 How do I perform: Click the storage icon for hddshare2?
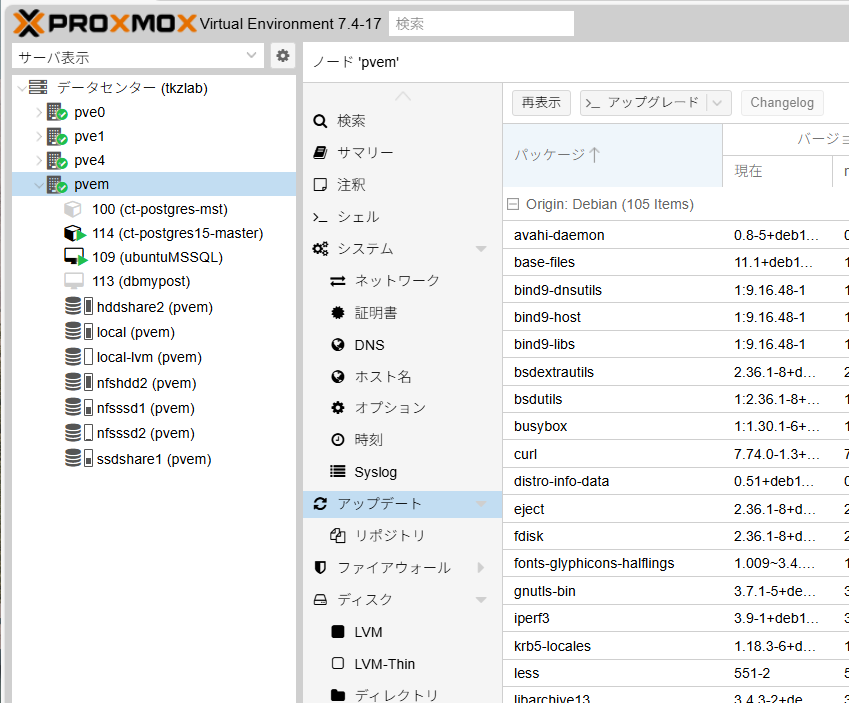coord(79,307)
